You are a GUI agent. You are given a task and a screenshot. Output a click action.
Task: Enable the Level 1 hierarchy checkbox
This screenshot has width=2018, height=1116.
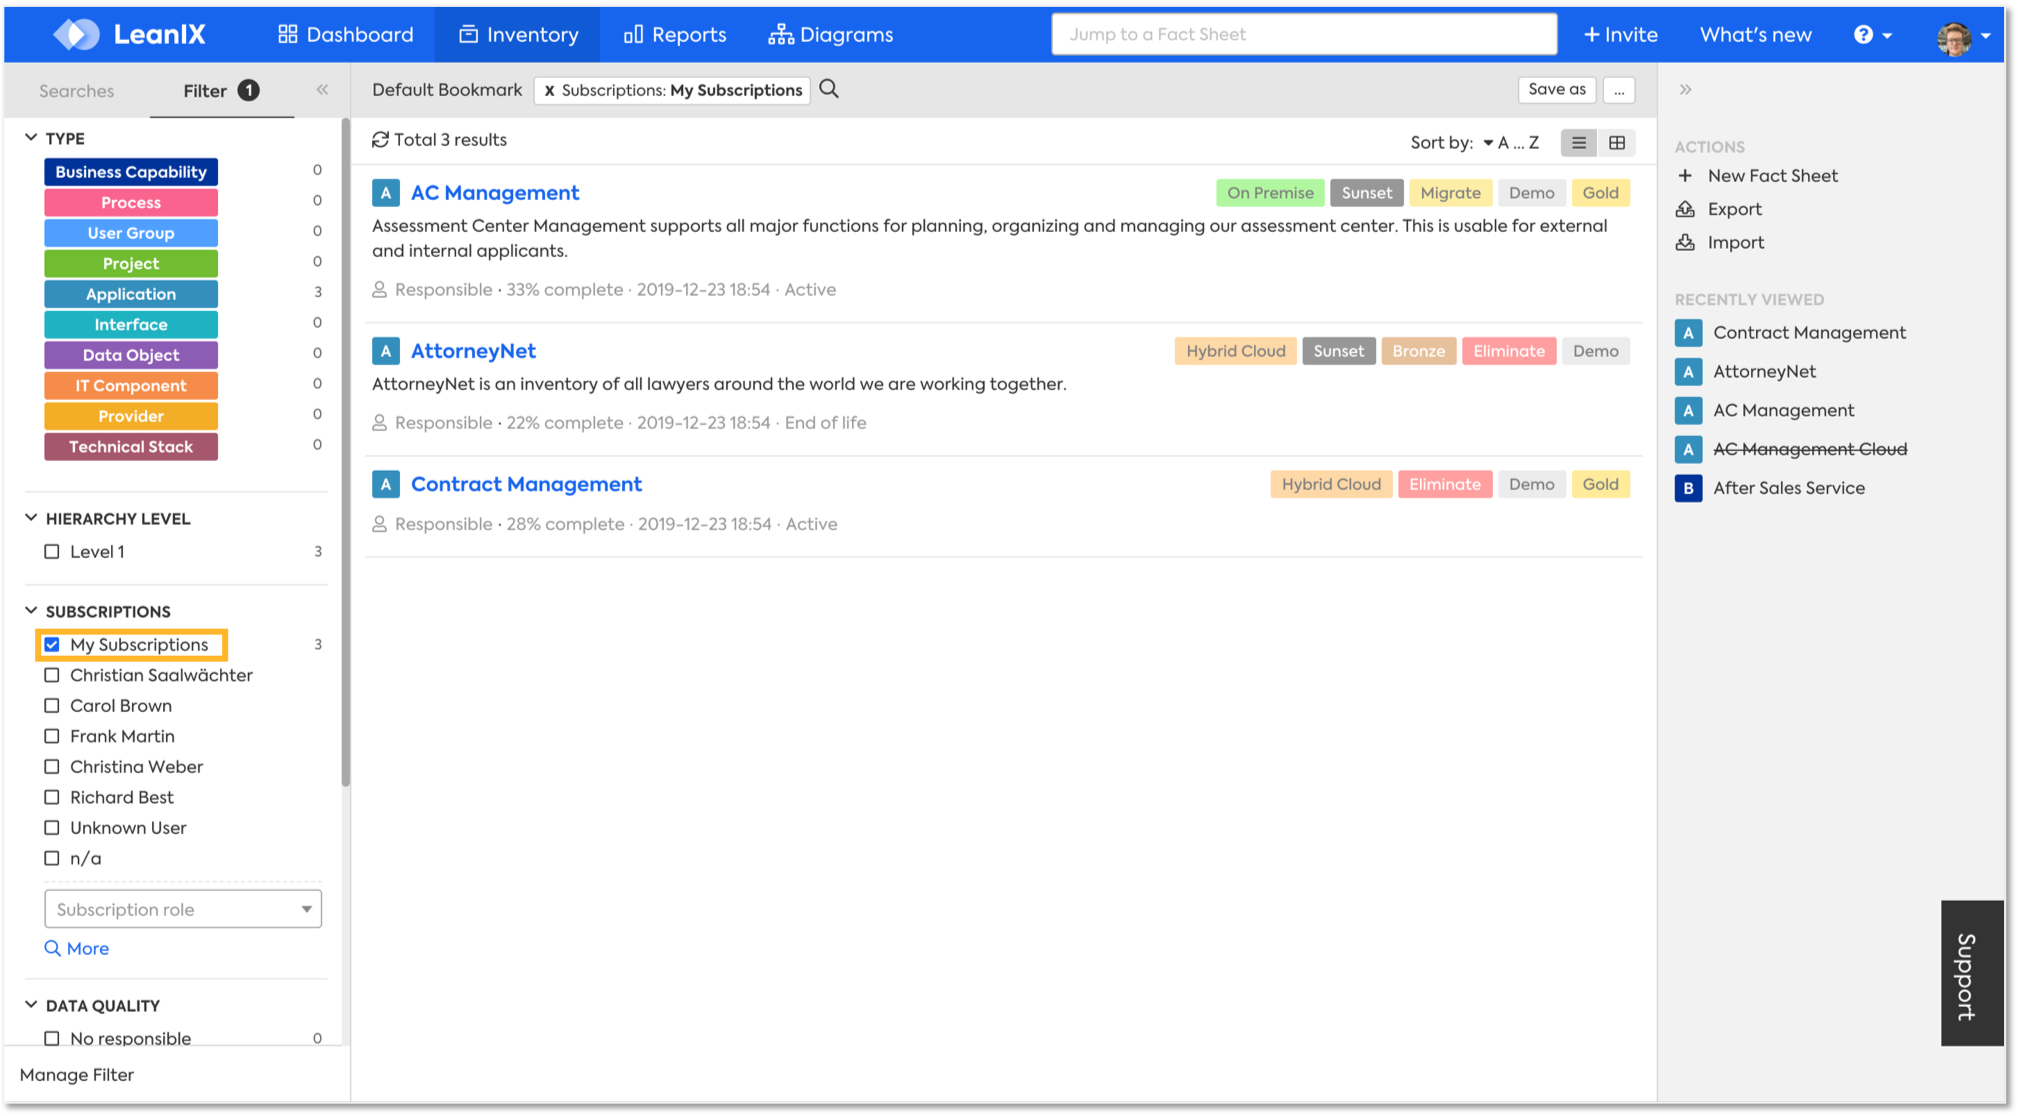(x=52, y=552)
